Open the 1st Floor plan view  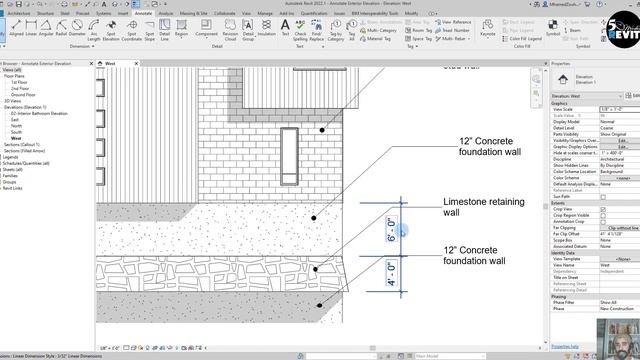pyautogui.click(x=19, y=82)
